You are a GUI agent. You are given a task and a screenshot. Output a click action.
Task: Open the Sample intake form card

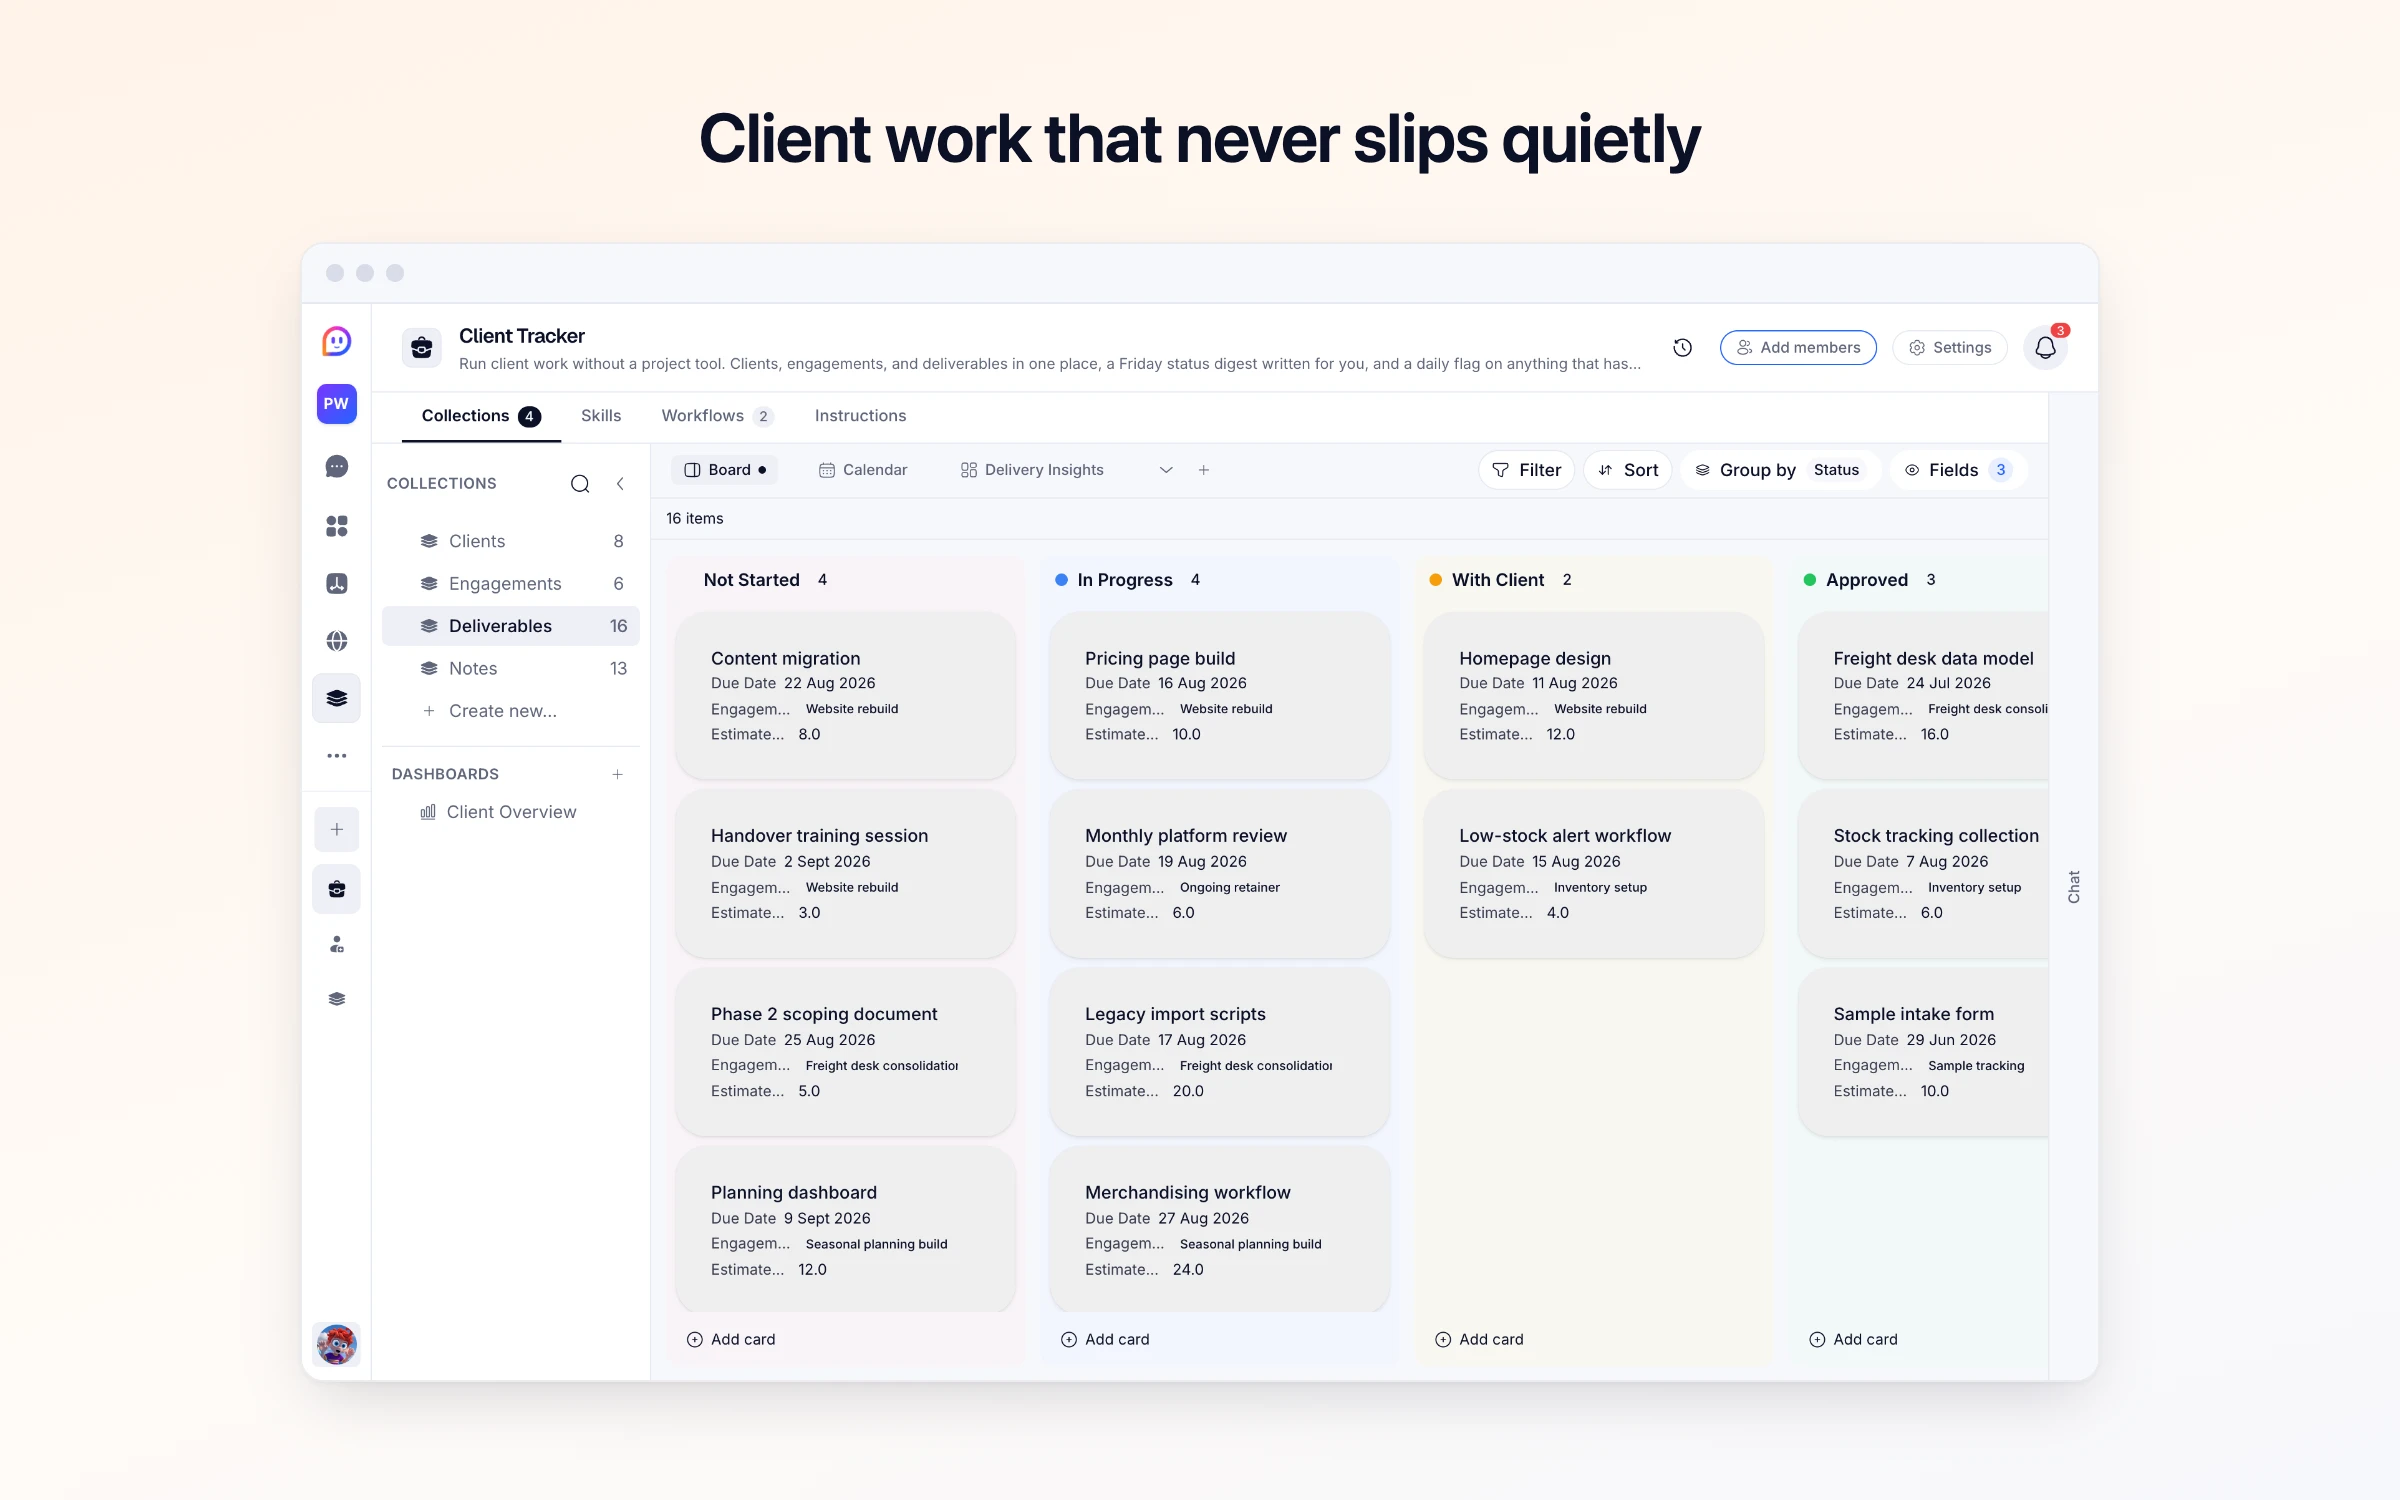1923,1052
